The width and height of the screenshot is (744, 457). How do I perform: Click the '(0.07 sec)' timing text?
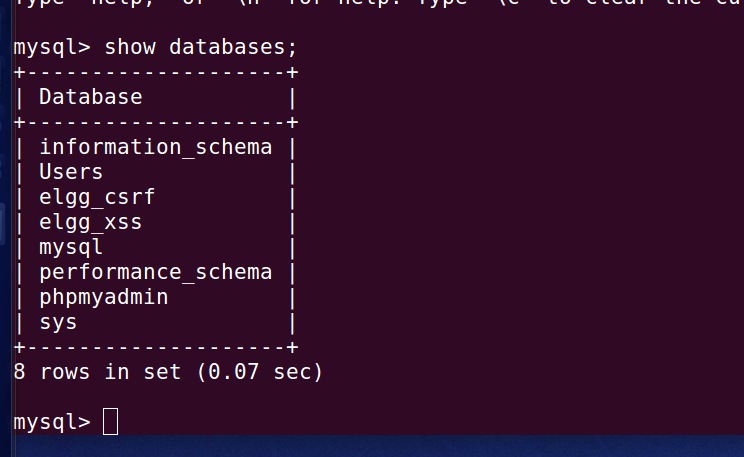pyautogui.click(x=260, y=372)
